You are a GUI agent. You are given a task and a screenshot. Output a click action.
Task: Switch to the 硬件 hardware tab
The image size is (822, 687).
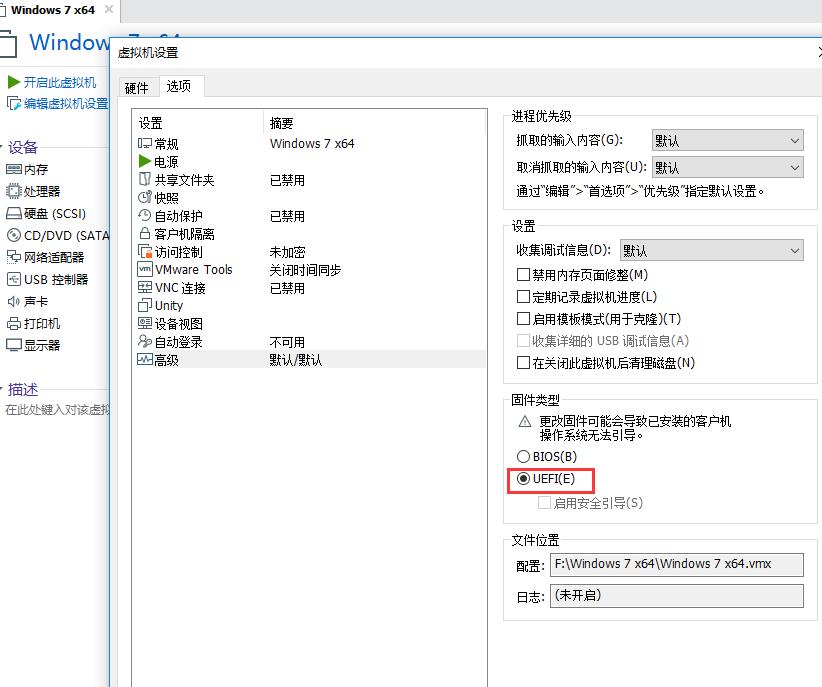[137, 88]
